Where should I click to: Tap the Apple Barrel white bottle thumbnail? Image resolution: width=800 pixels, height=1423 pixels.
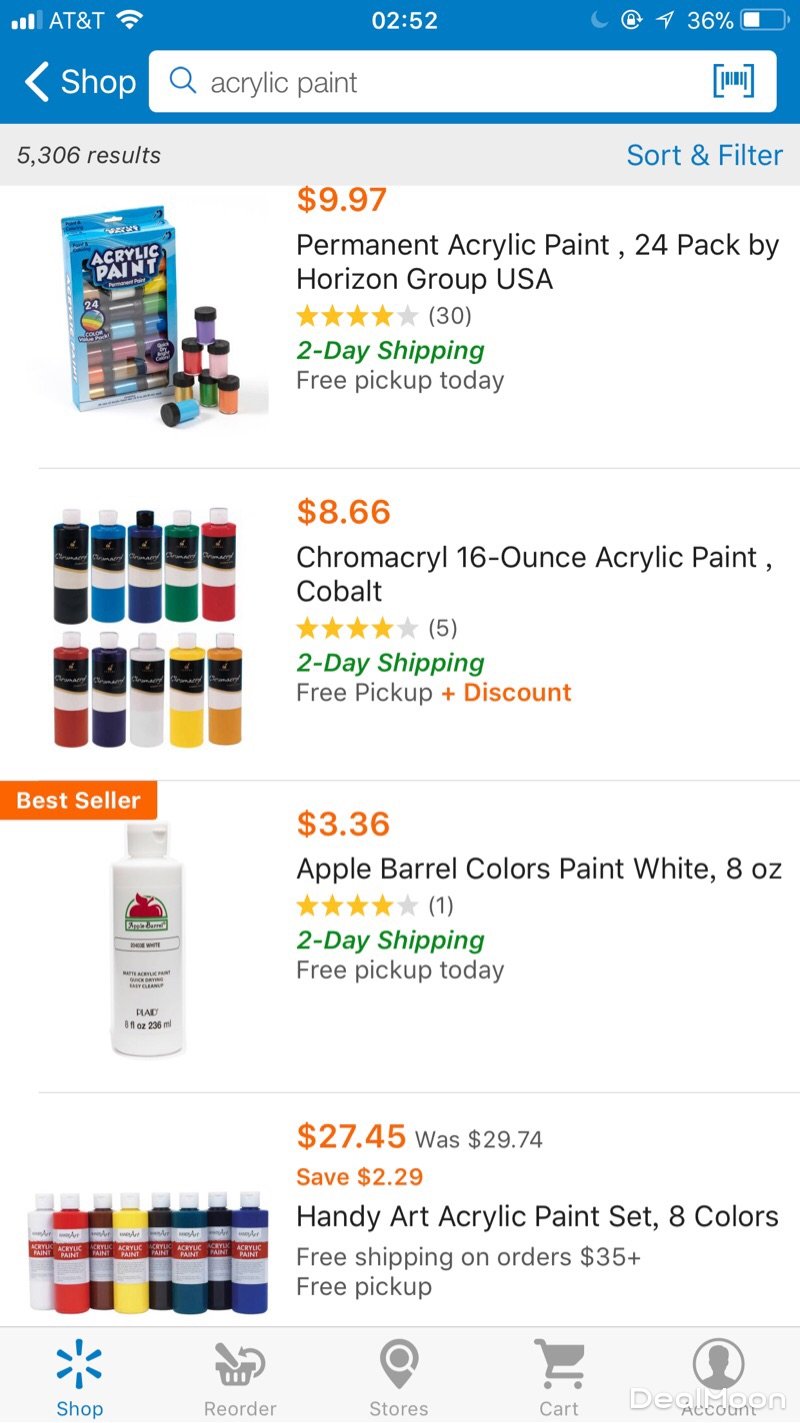point(148,938)
